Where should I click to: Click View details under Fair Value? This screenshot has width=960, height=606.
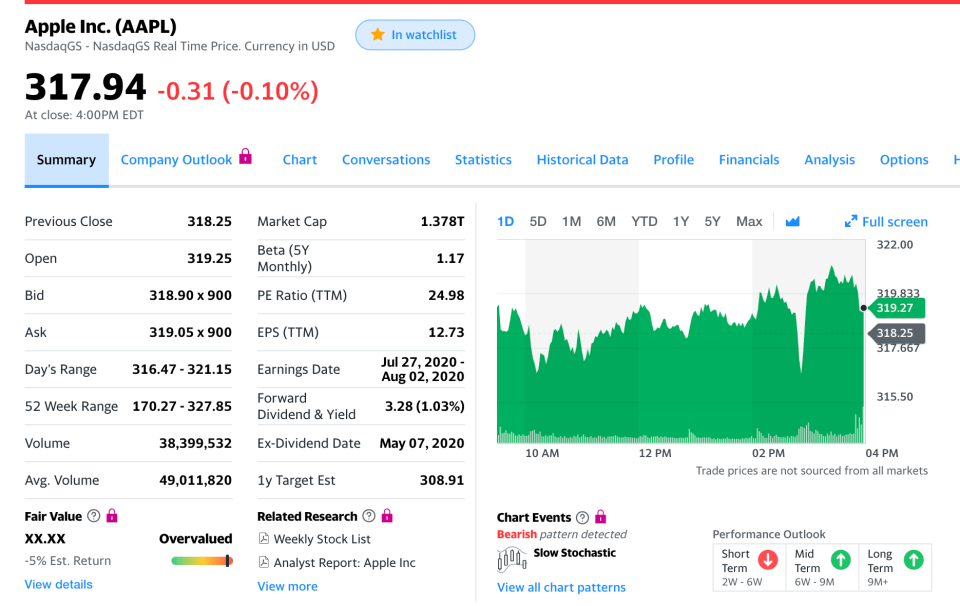click(59, 585)
